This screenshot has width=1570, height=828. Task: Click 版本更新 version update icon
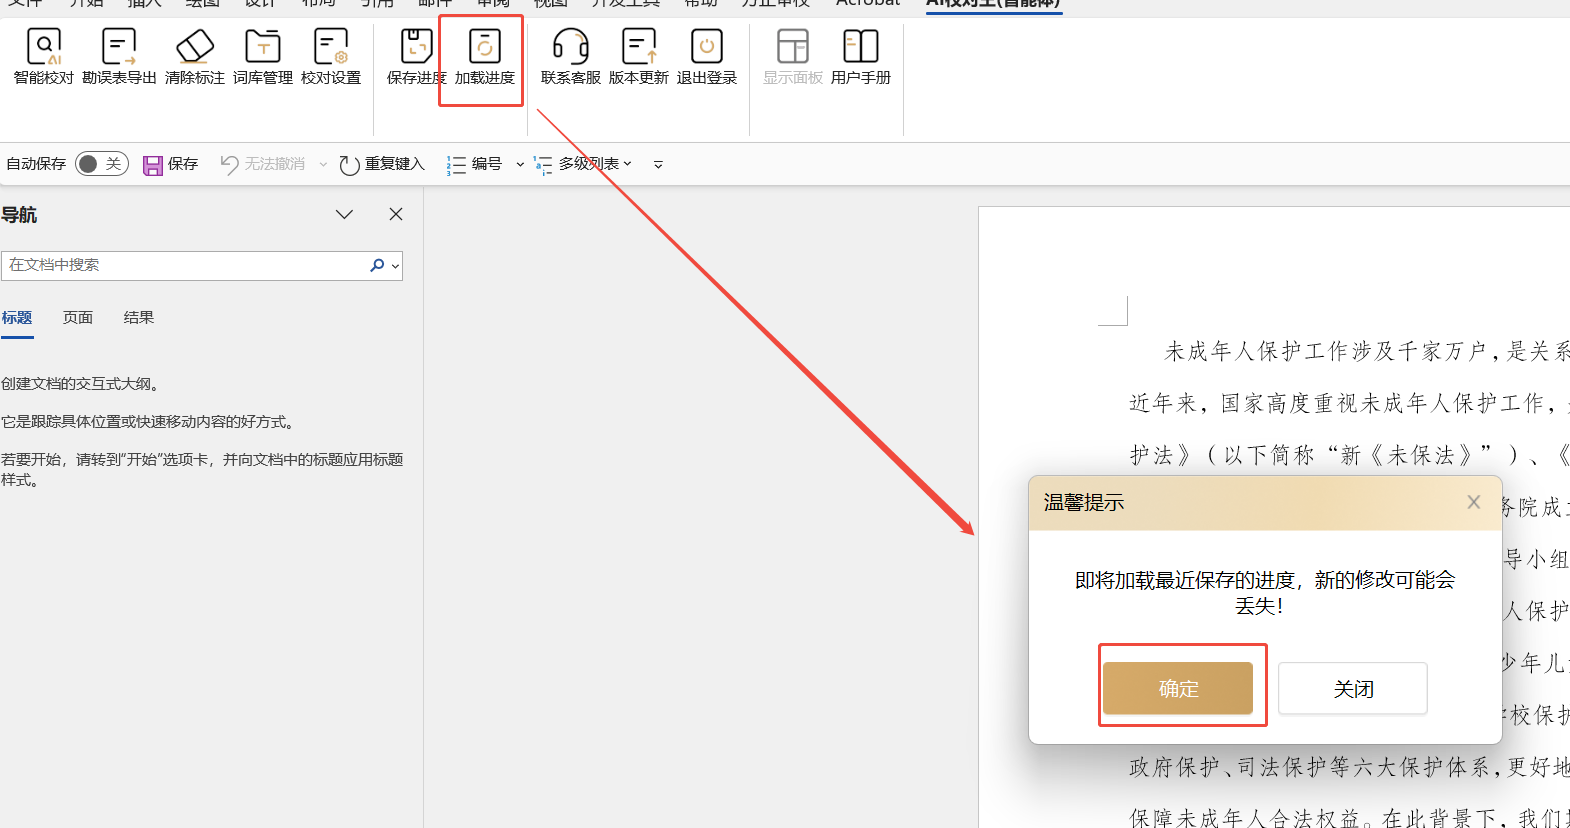click(x=638, y=47)
